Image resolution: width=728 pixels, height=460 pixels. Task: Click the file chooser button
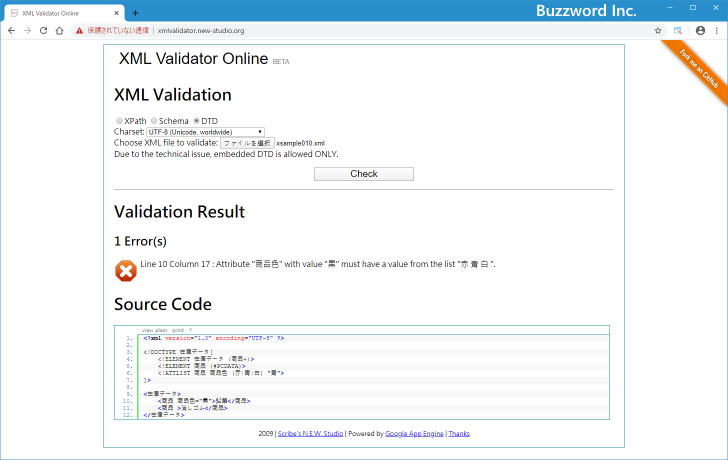[247, 143]
